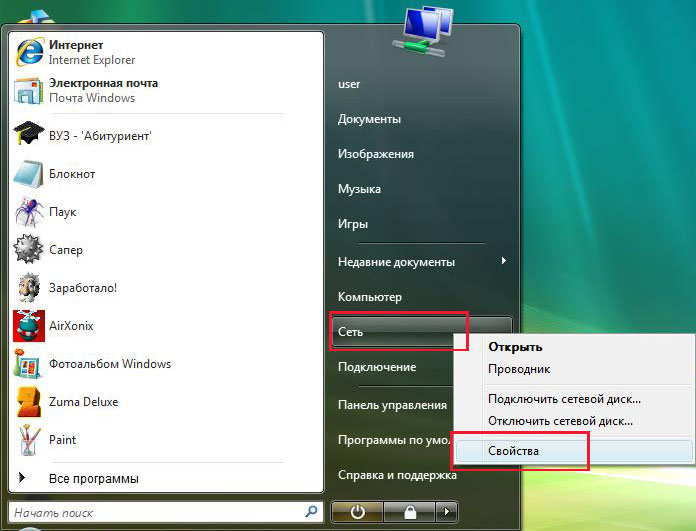
Task: Open Документы from the right pane
Action: 369,119
